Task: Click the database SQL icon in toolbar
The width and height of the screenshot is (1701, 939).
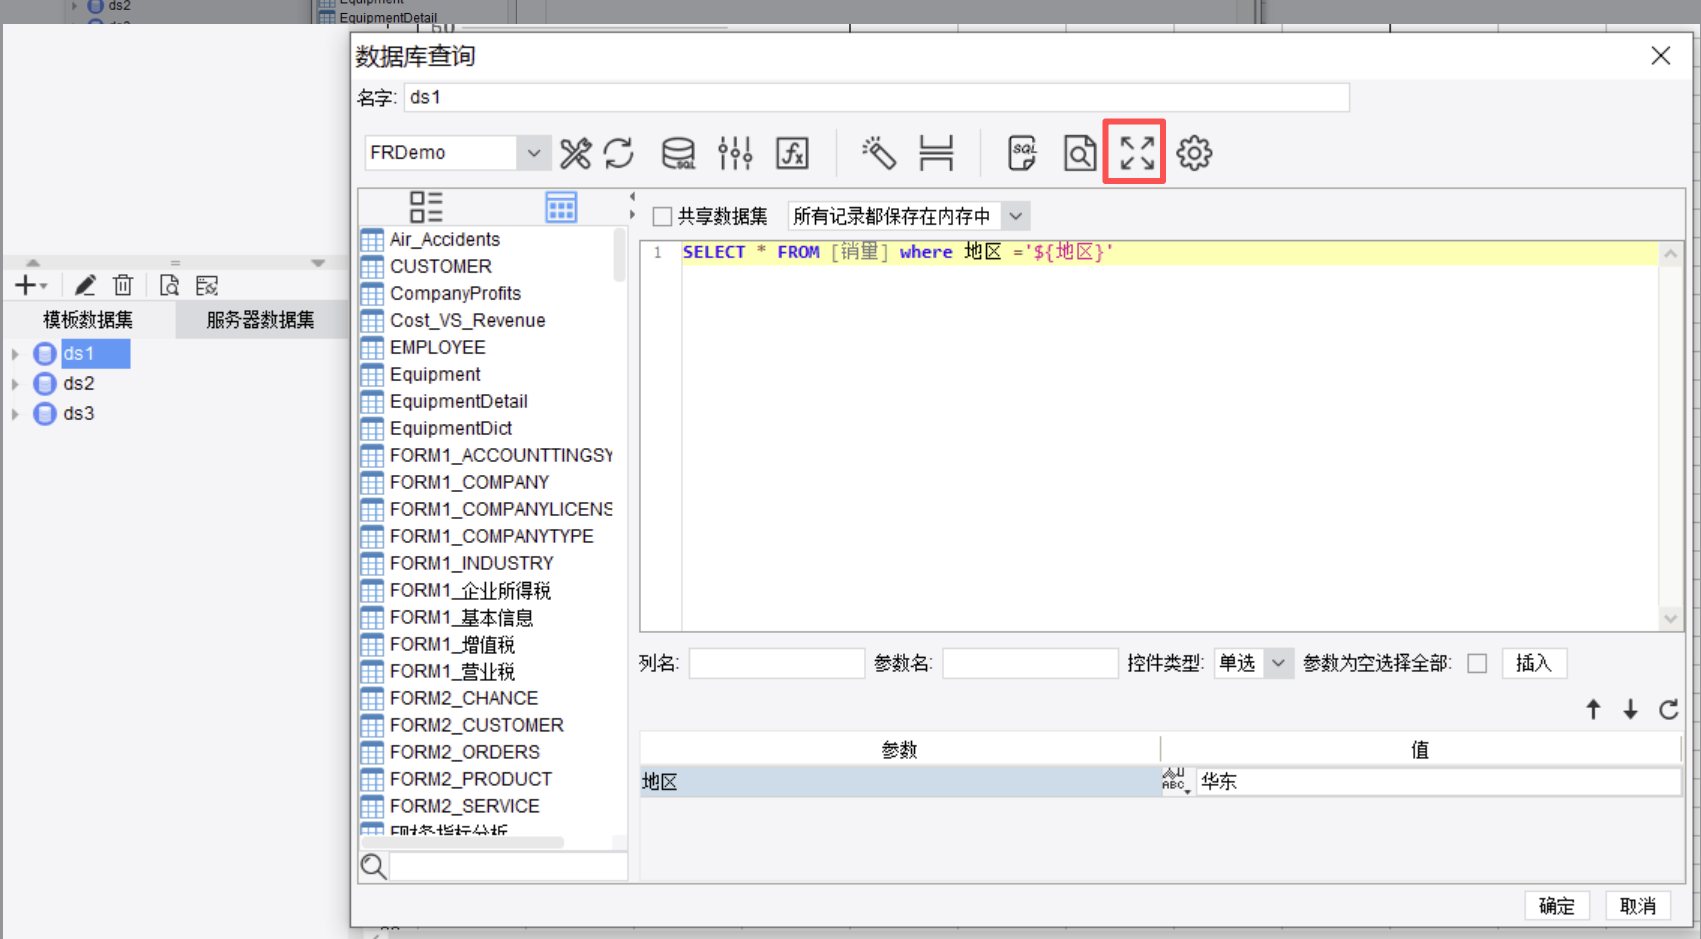Action: point(678,153)
